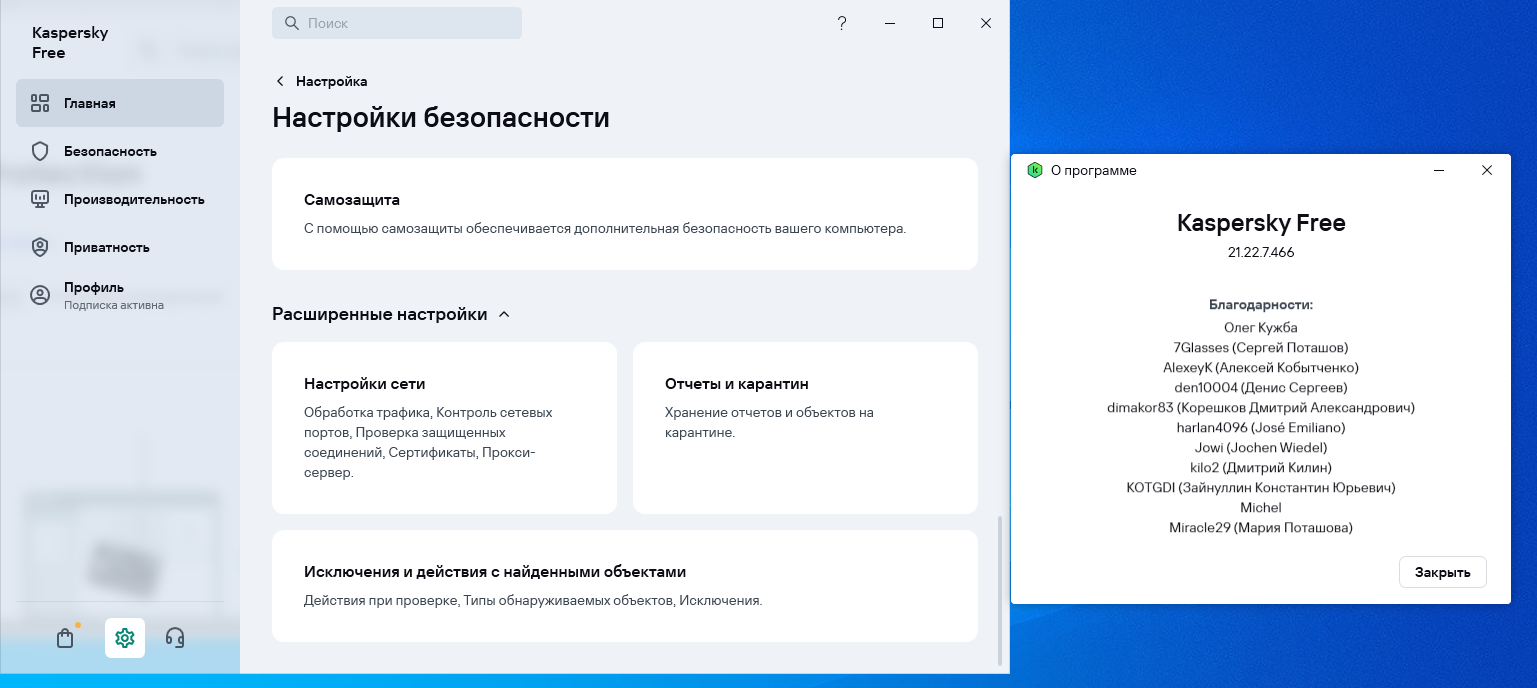Click the name Олег Кужба
Image resolution: width=1537 pixels, height=688 pixels.
[x=1261, y=327]
